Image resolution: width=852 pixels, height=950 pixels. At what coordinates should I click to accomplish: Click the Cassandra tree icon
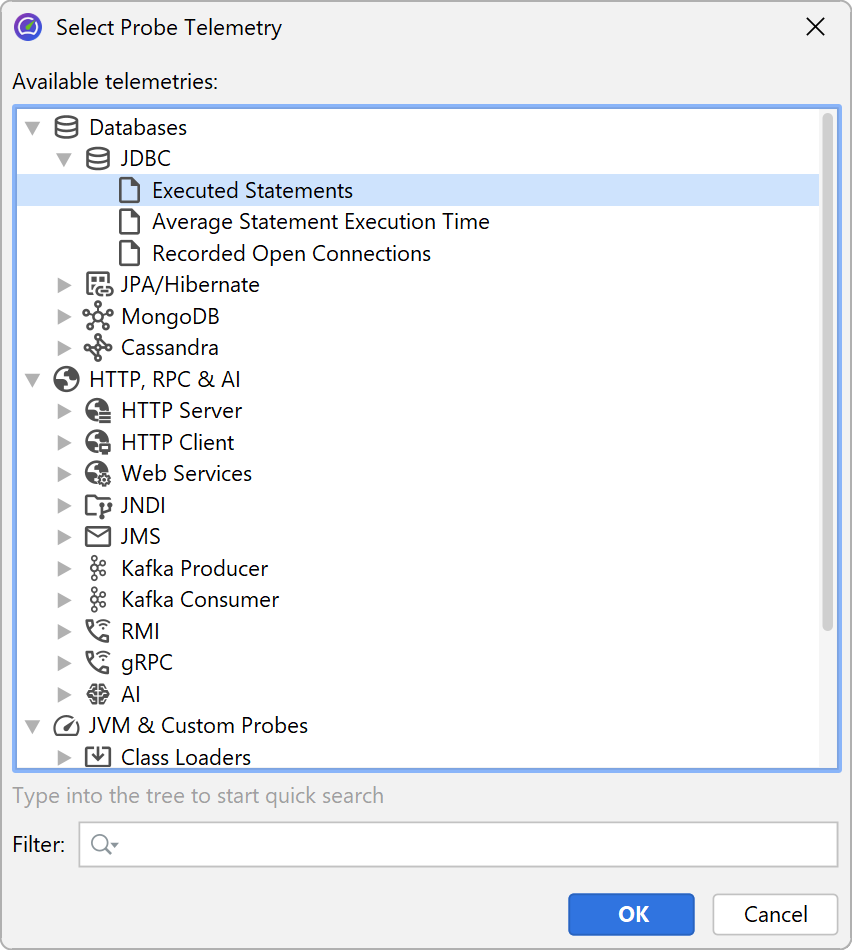coord(98,348)
